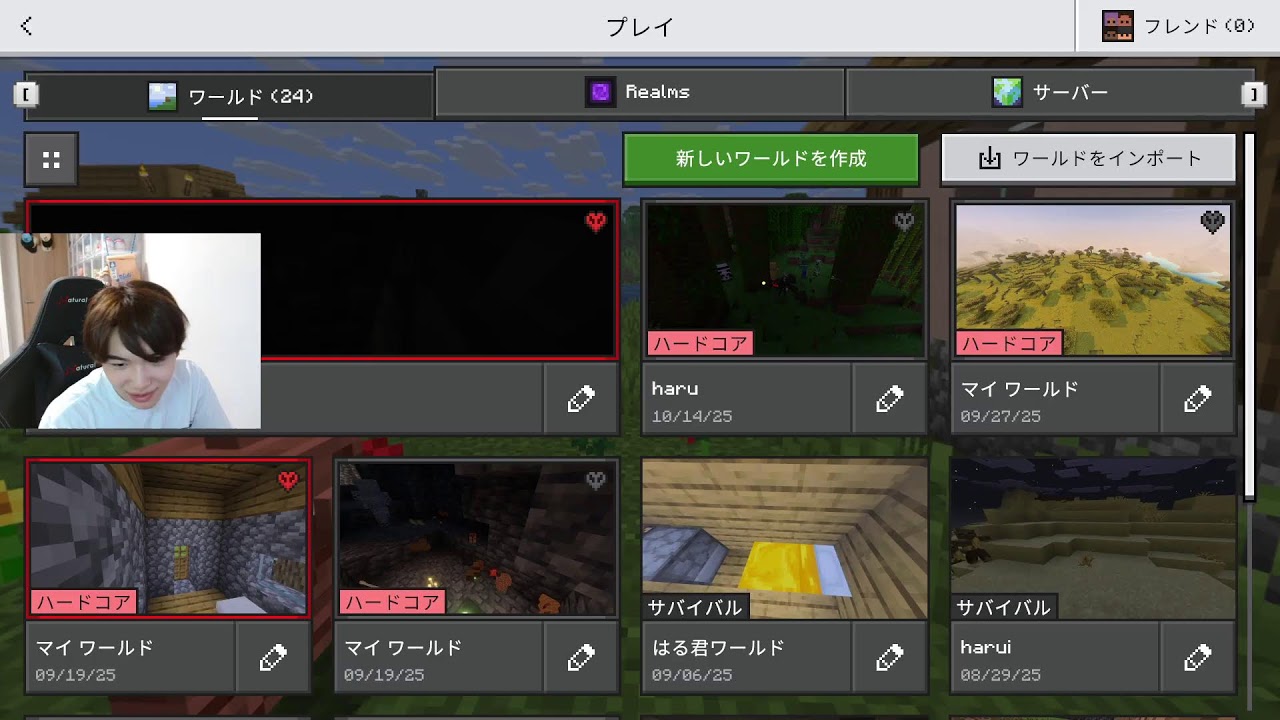Open edit pencil for haru world

pyautogui.click(x=889, y=398)
